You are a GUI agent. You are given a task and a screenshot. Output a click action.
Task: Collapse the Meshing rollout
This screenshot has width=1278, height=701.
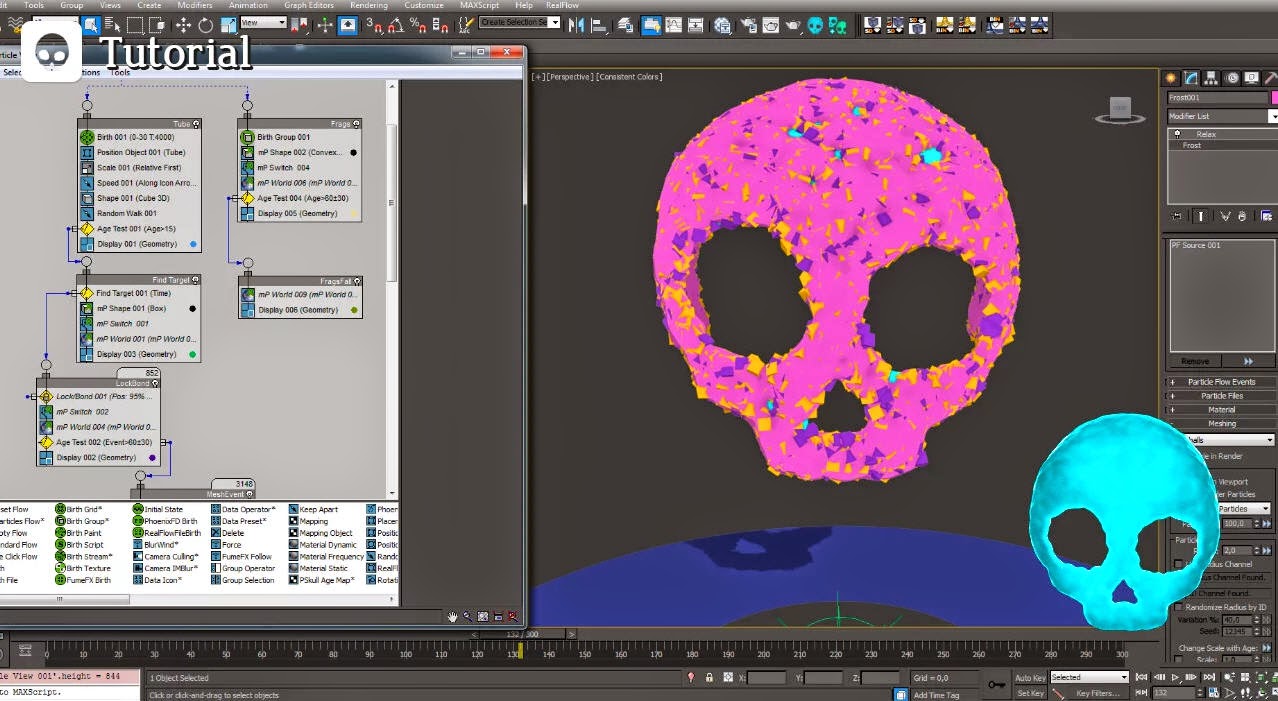coord(1221,424)
